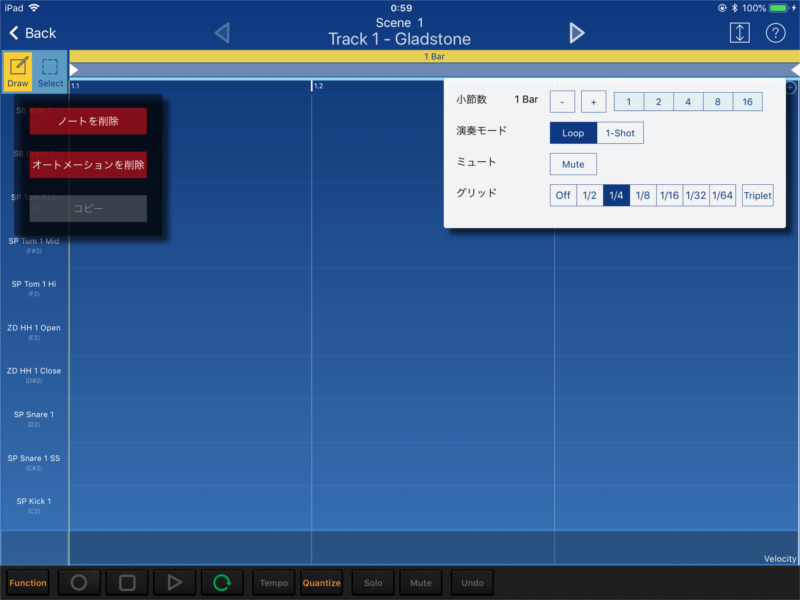This screenshot has width=800, height=600.
Task: Select 1-Shot play mode
Action: point(620,133)
